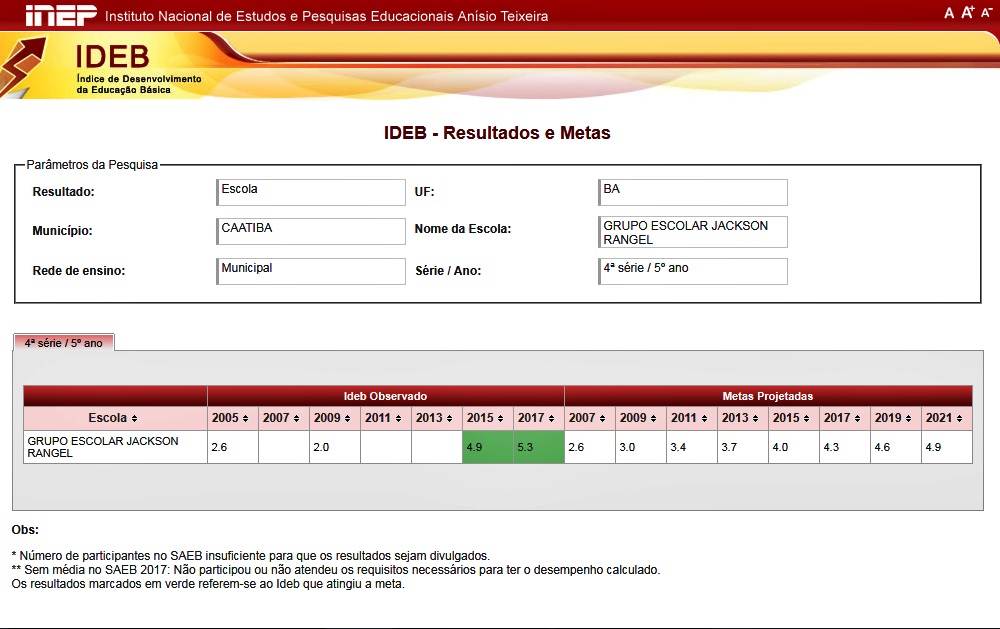Click the green 5.3 cell for 2017

(x=539, y=447)
